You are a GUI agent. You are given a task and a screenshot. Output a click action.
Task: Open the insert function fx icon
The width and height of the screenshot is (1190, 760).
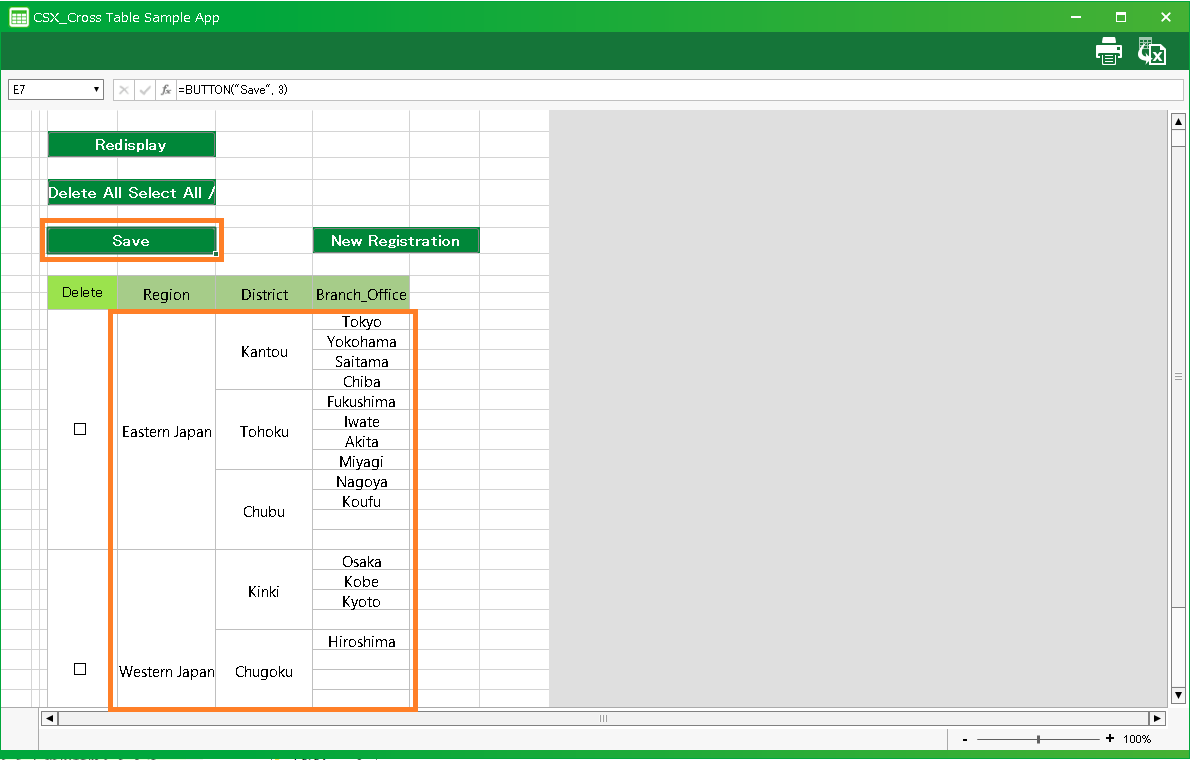(x=166, y=90)
